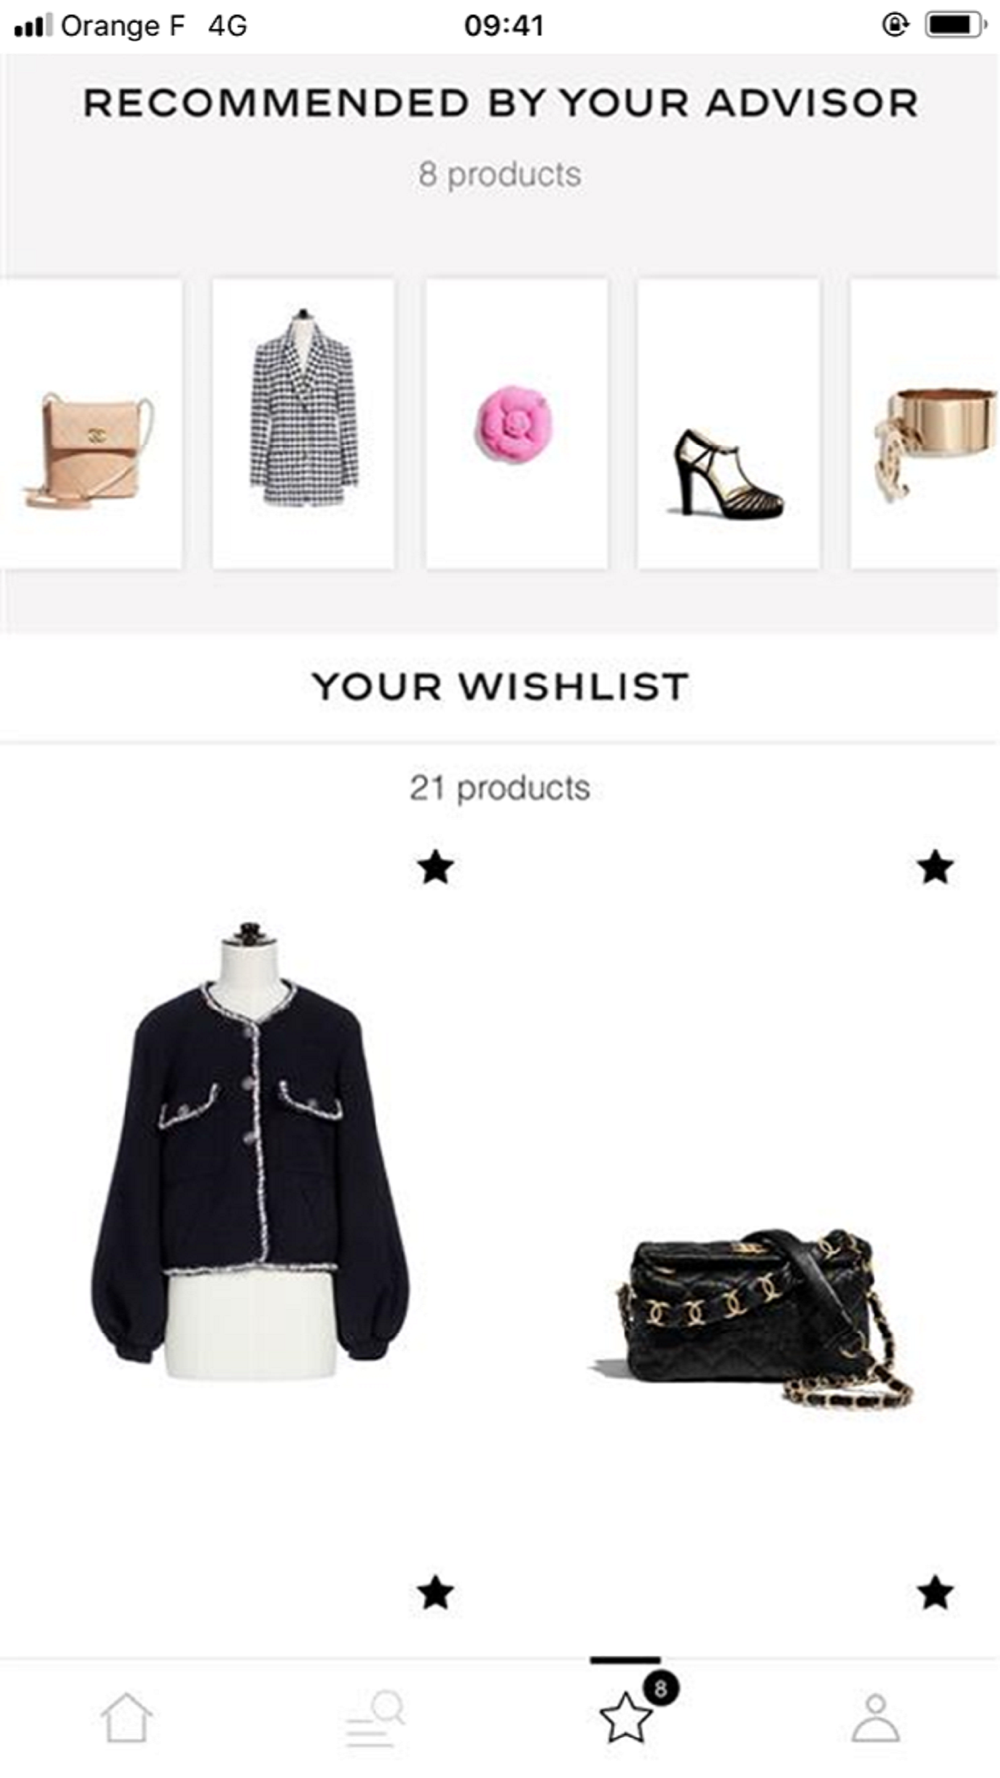Tap the 8 products count label
The height and width of the screenshot is (1778, 1000).
point(500,174)
